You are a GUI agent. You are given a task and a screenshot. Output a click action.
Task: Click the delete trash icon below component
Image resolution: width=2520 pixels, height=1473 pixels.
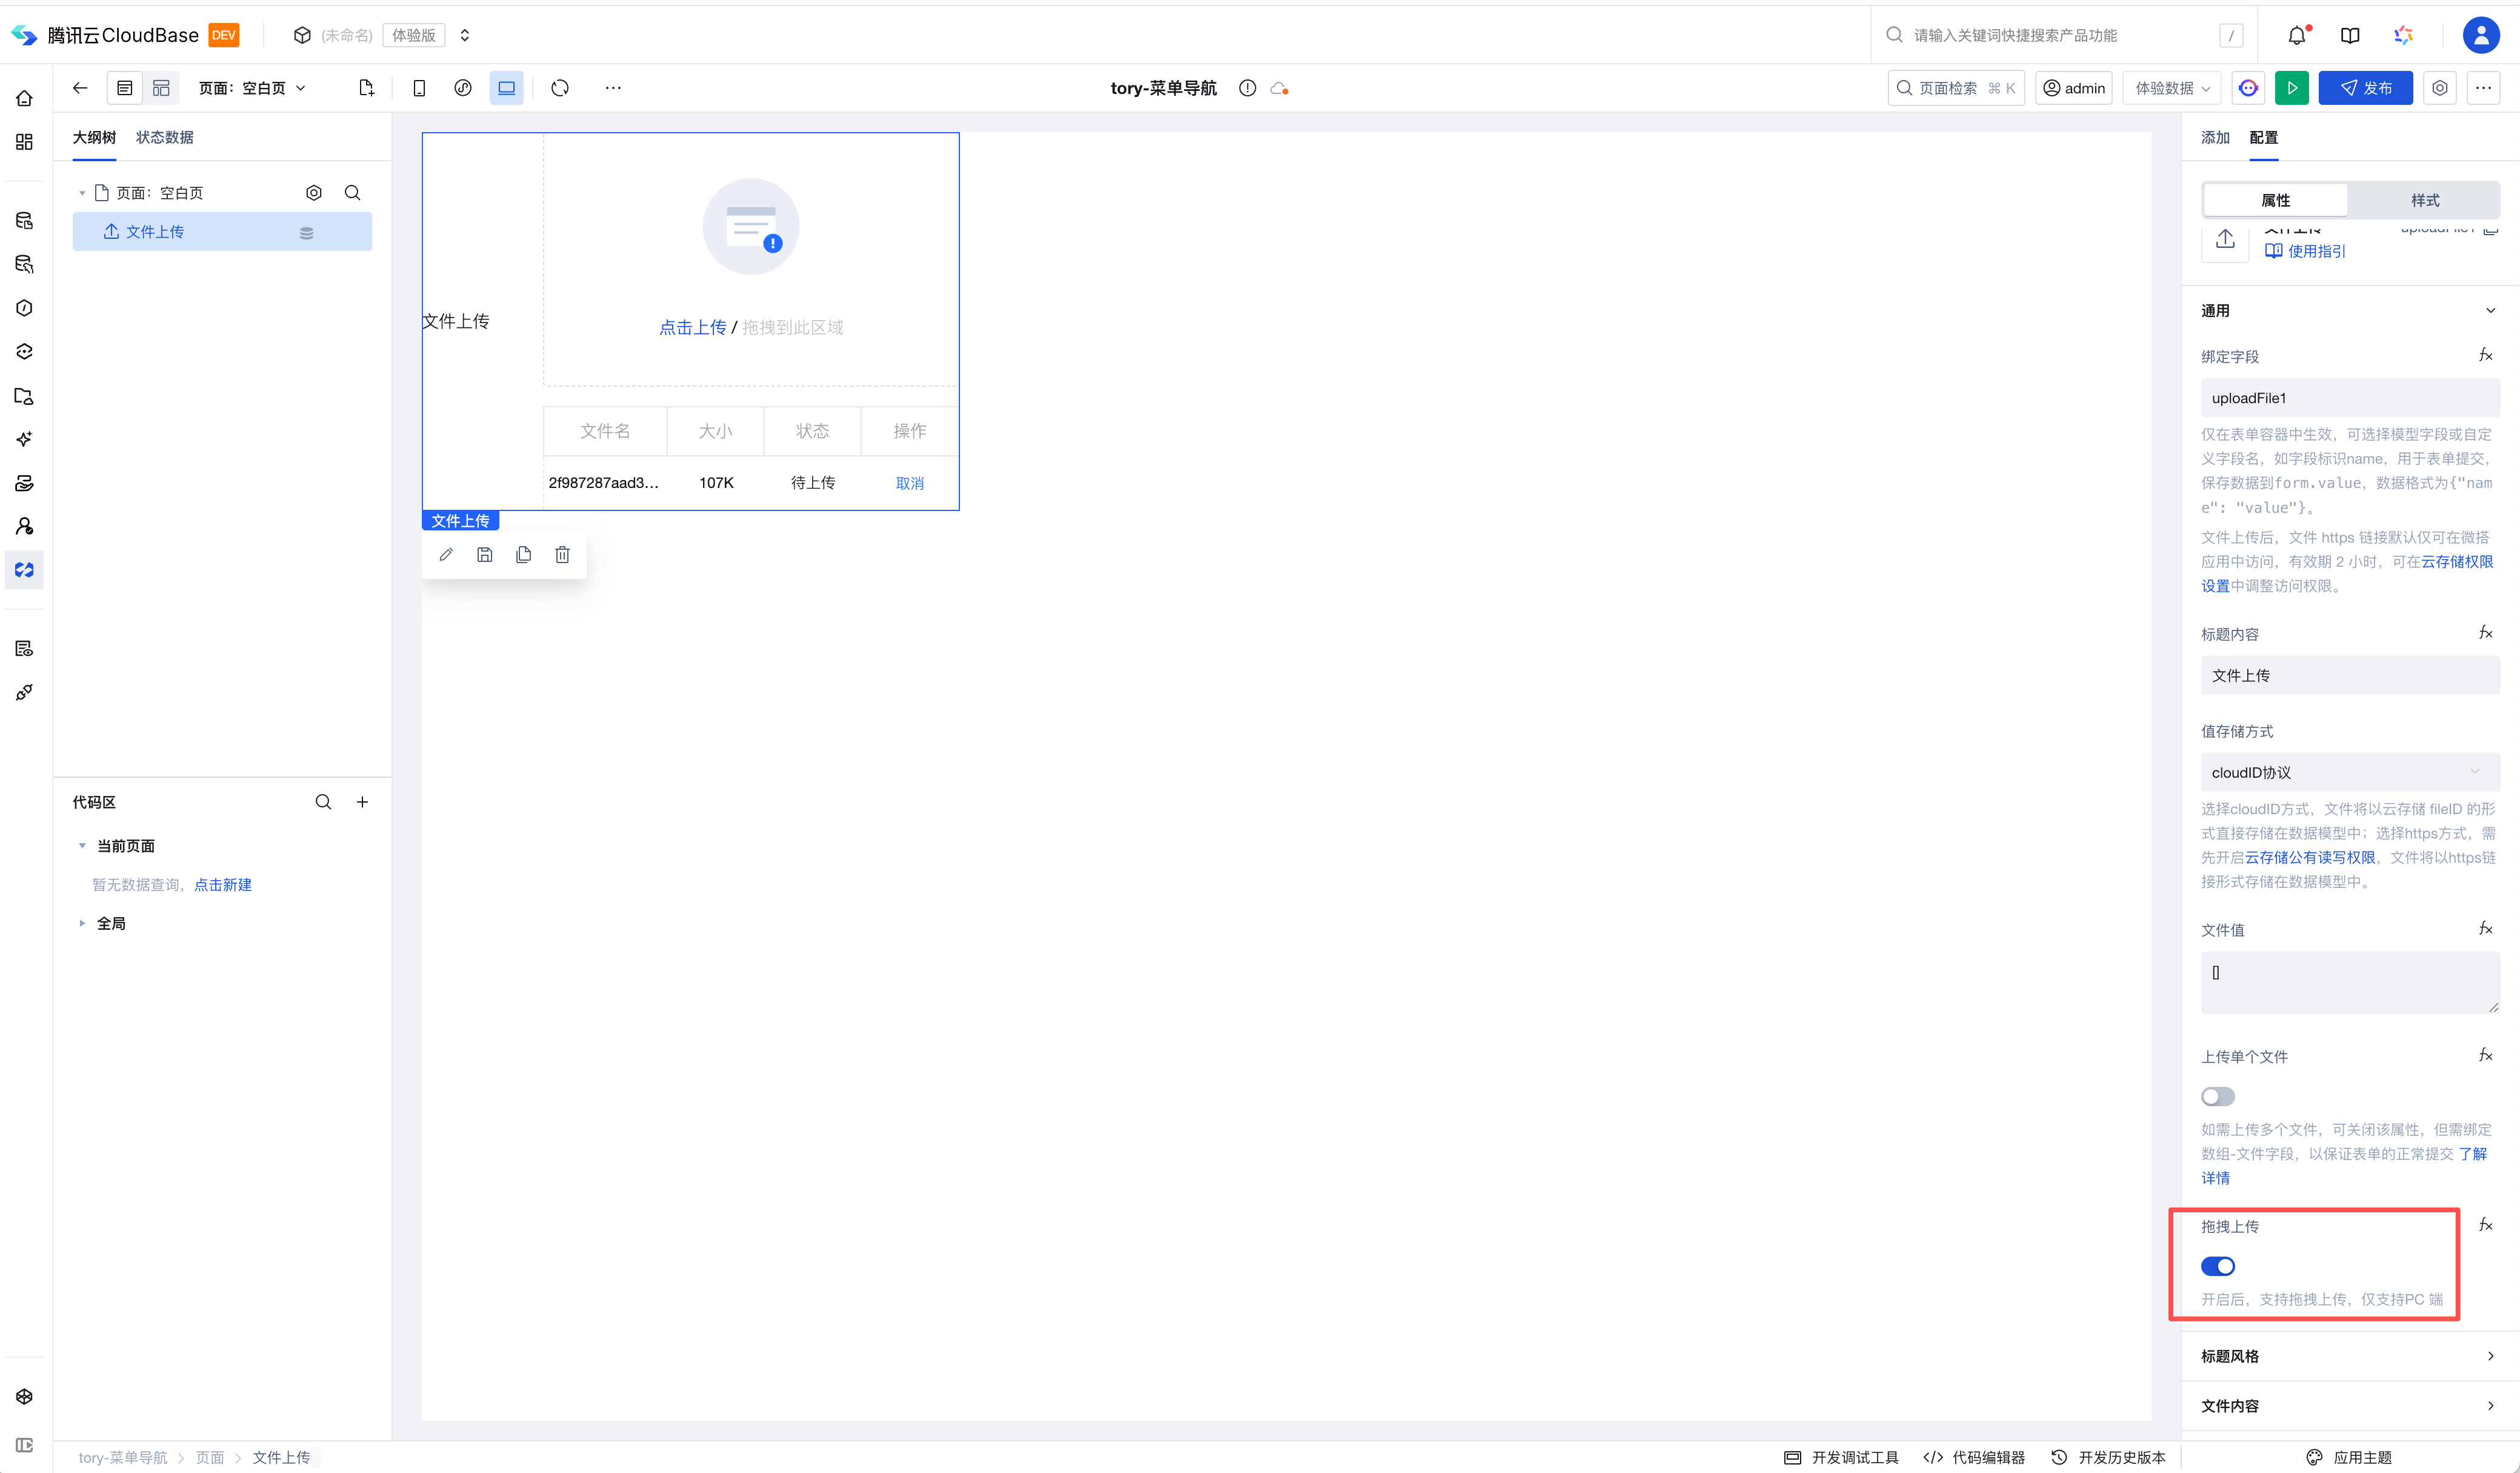point(562,555)
